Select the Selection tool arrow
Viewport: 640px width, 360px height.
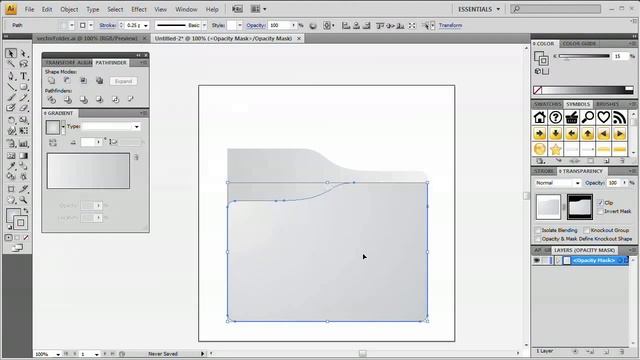(11, 53)
